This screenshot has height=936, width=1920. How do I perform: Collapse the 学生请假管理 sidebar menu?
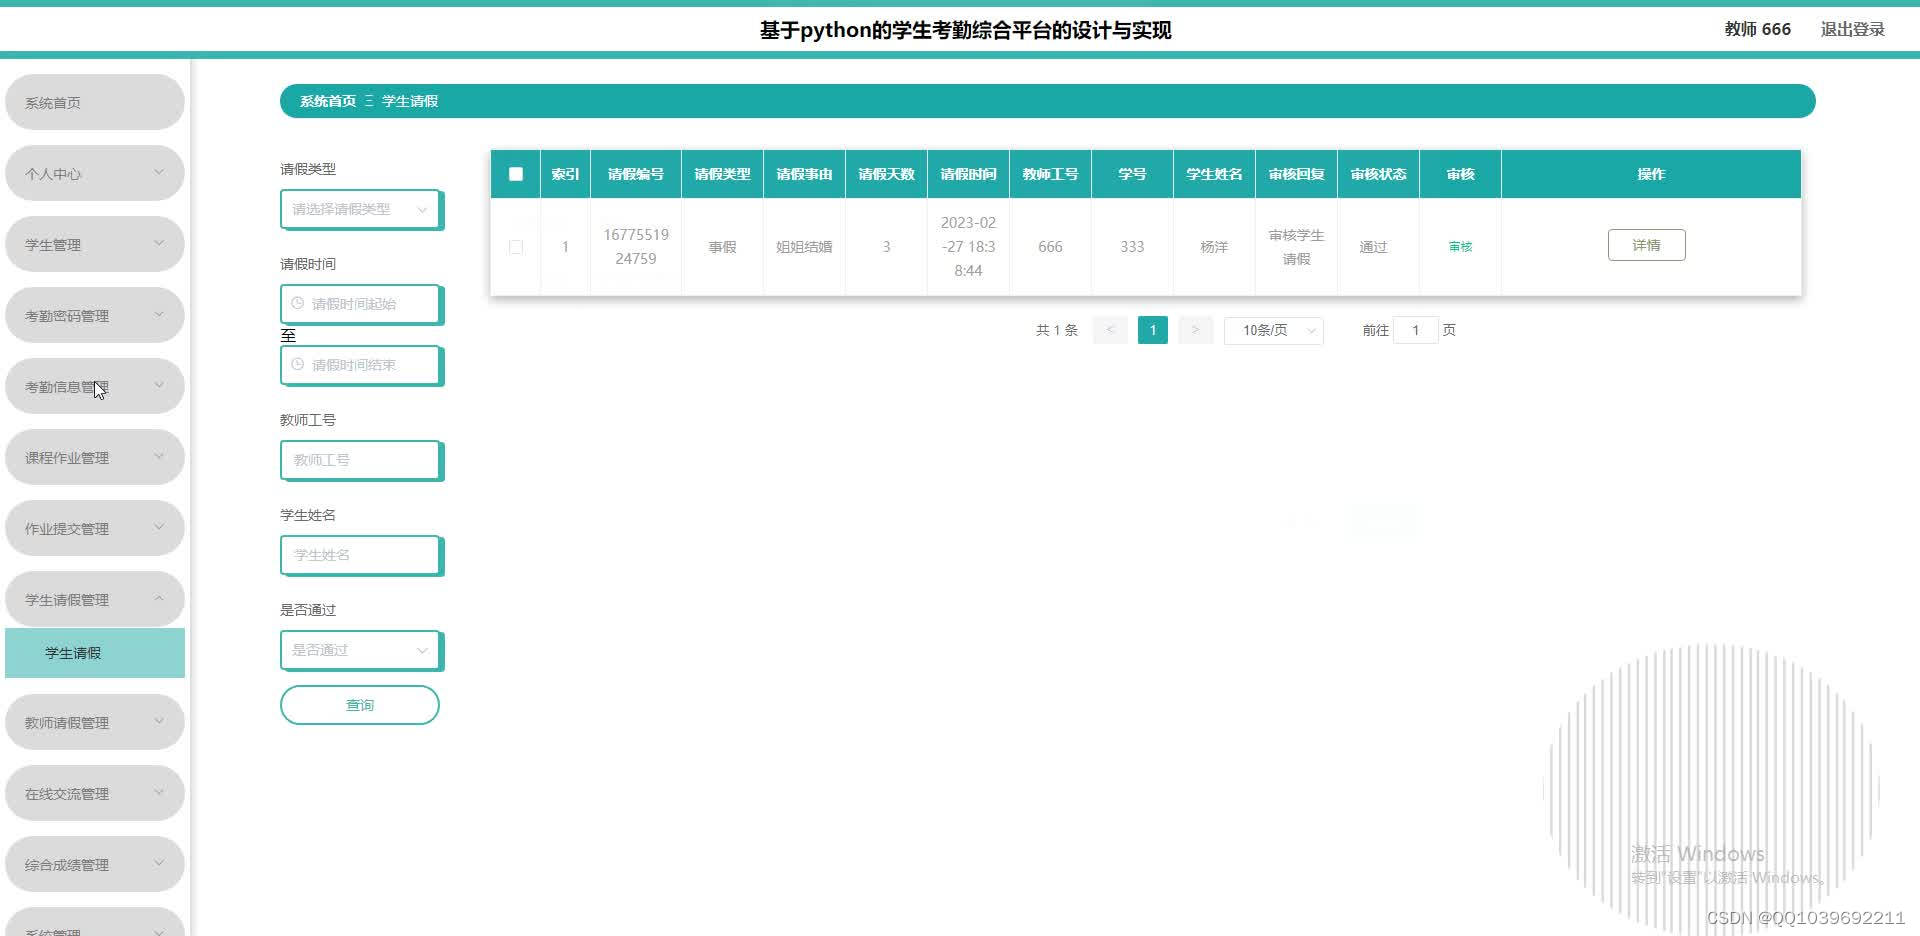point(95,599)
